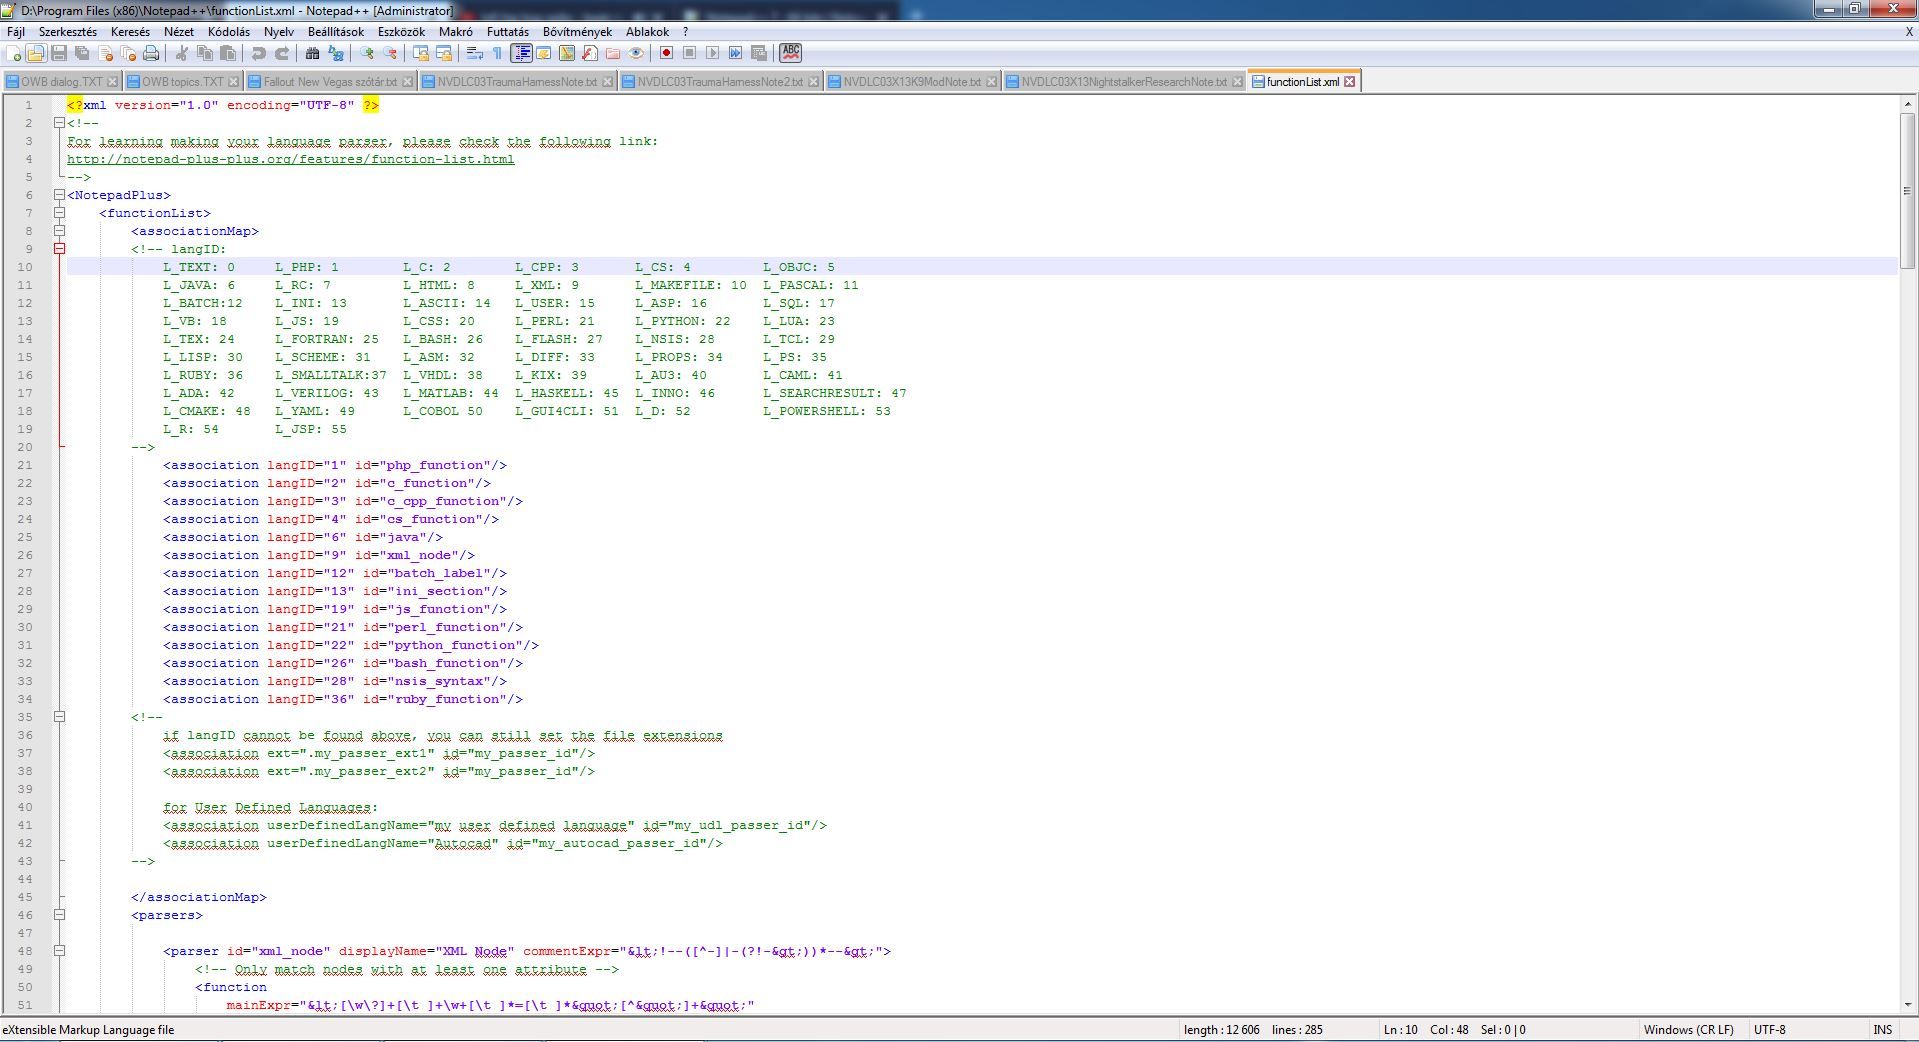Switch to NVDLC03X13NightstalkerResearchNote.txt tab

1123,82
